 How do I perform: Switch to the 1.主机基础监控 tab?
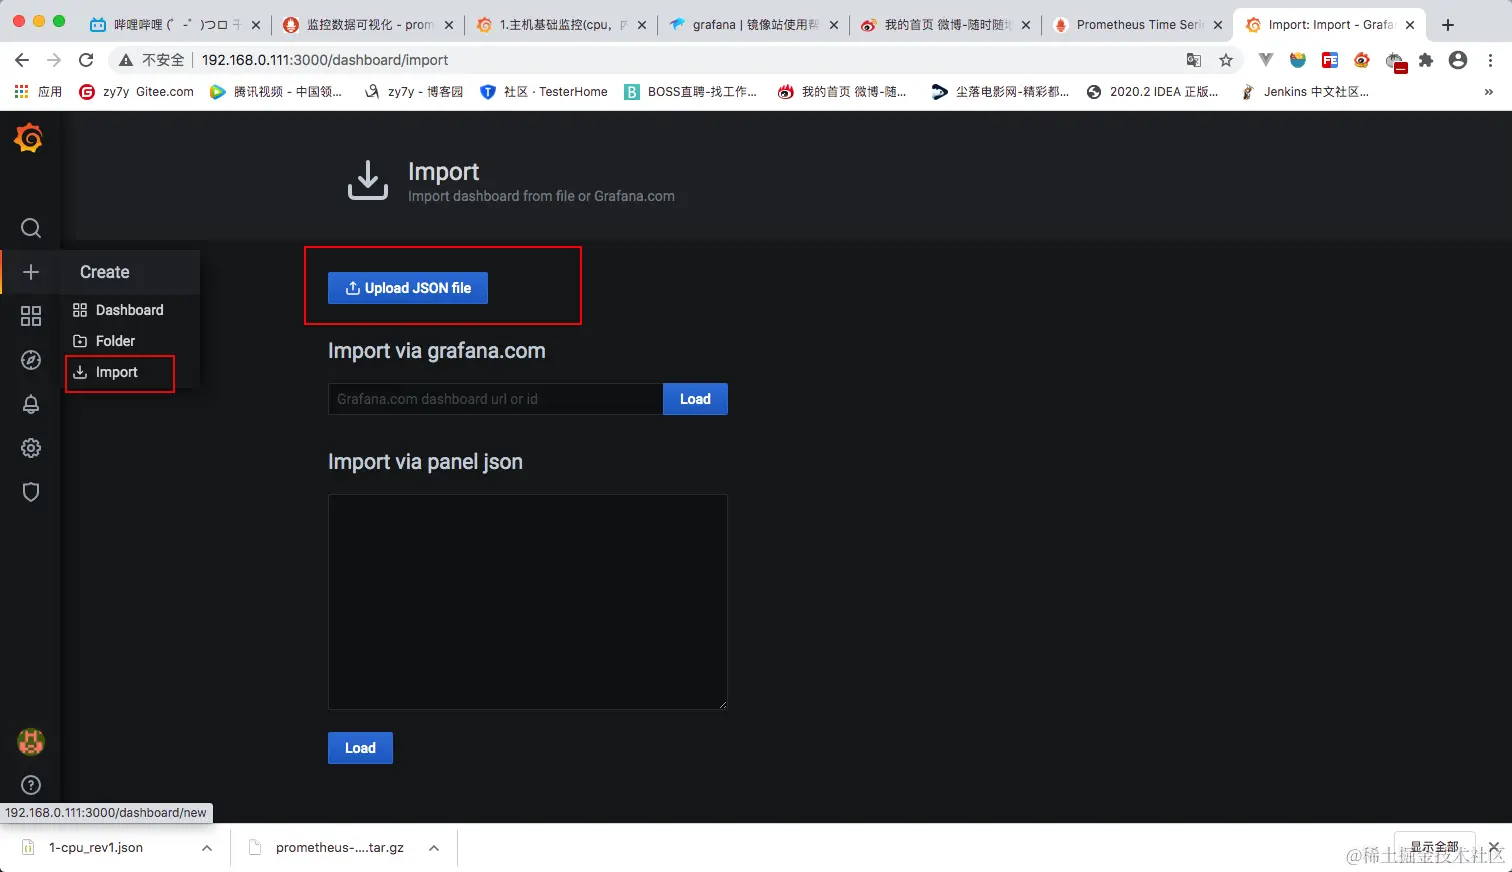tap(561, 25)
